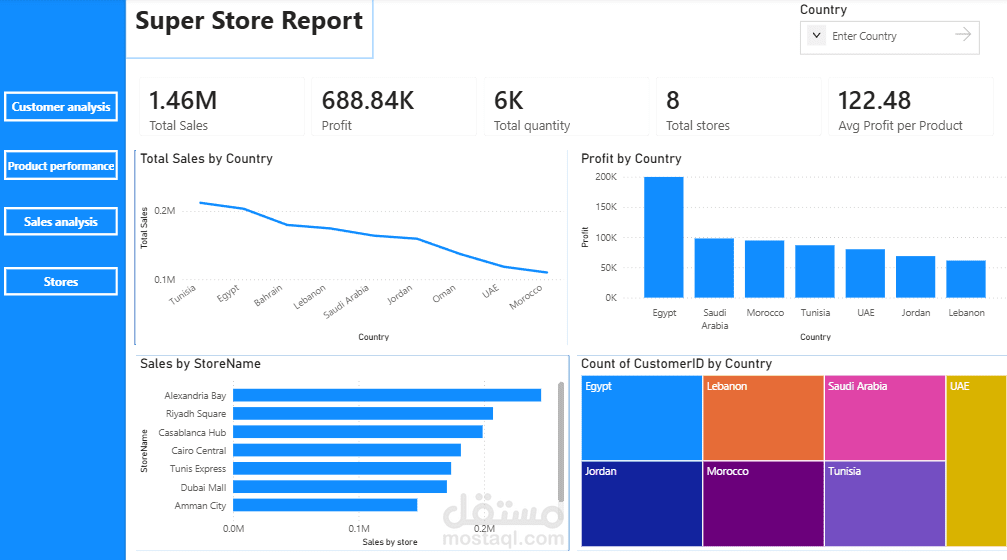
Task: Click the Enter Country input field
Action: [x=889, y=37]
